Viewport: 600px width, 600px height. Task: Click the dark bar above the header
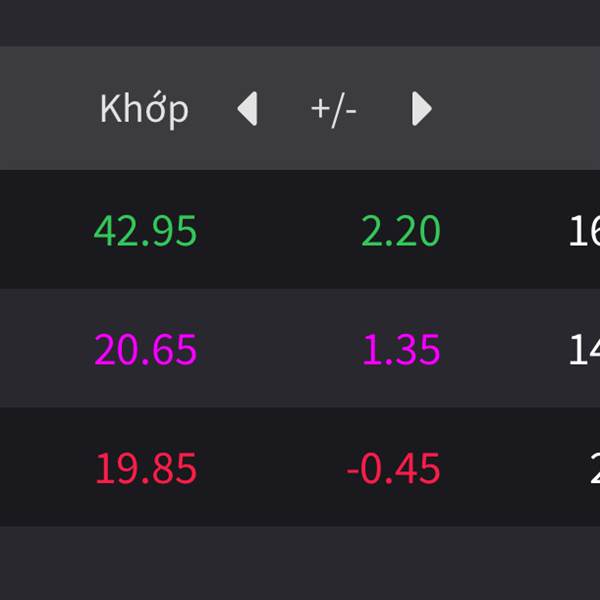coord(300,22)
